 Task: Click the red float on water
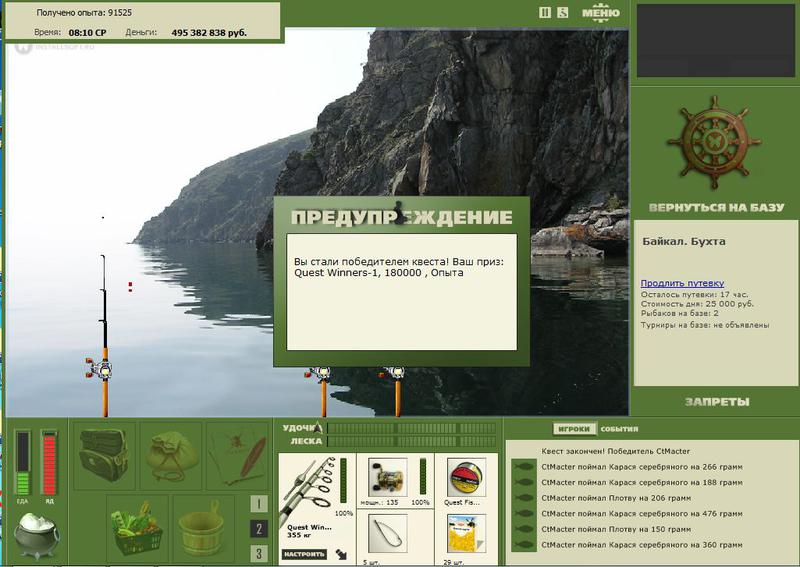(x=131, y=287)
